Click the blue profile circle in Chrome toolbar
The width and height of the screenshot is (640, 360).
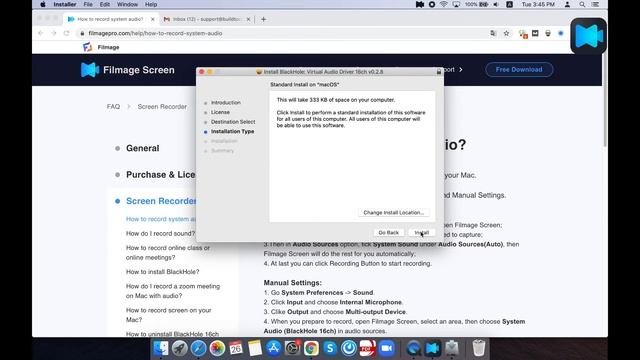[x=561, y=33]
